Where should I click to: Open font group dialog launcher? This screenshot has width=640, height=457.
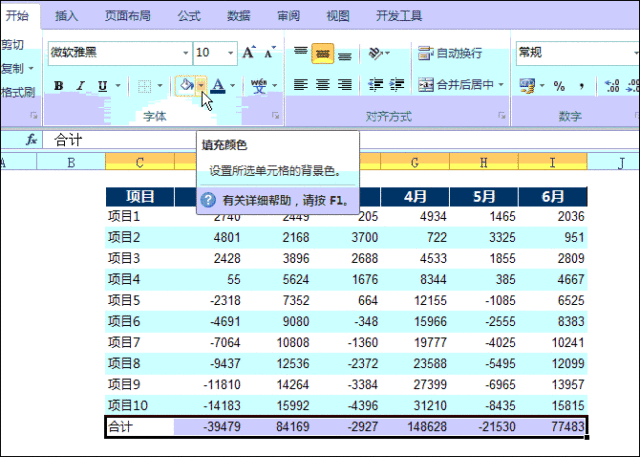(276, 116)
